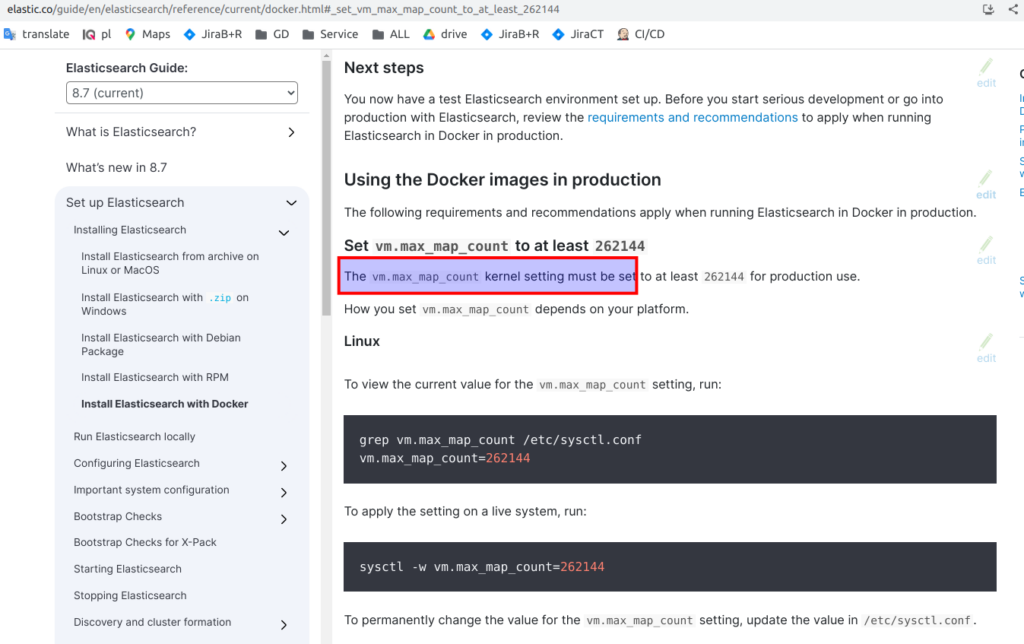Open Install Elasticsearch with Debian Package
Viewport: 1024px width, 644px height.
pos(161,344)
